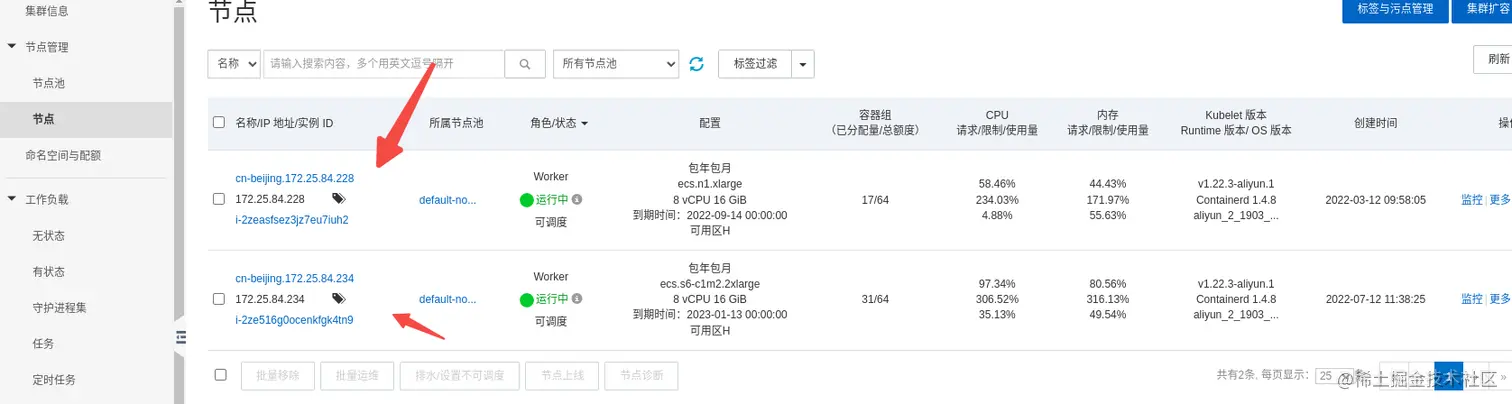Image resolution: width=1512 pixels, height=404 pixels.
Task: Click the 31/64 container group cell
Action: (874, 299)
